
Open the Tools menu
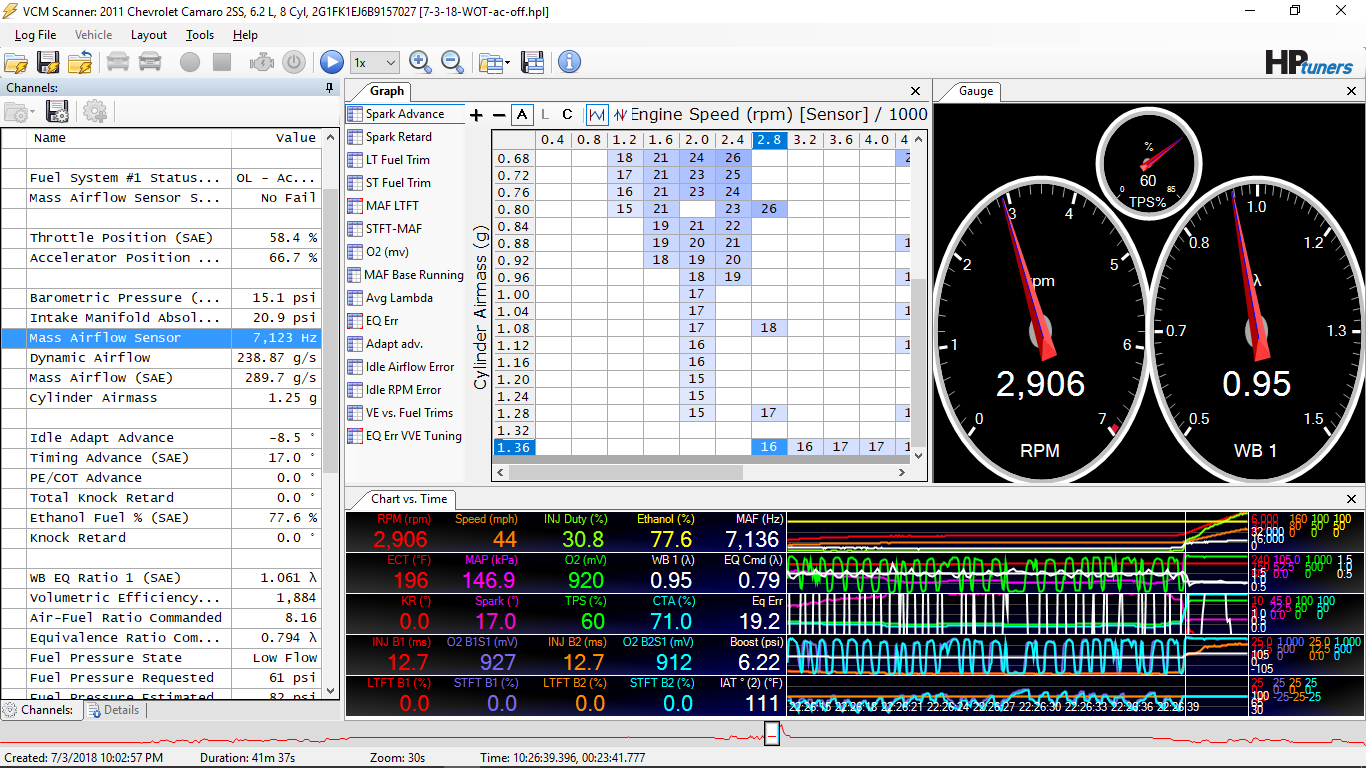coord(199,35)
